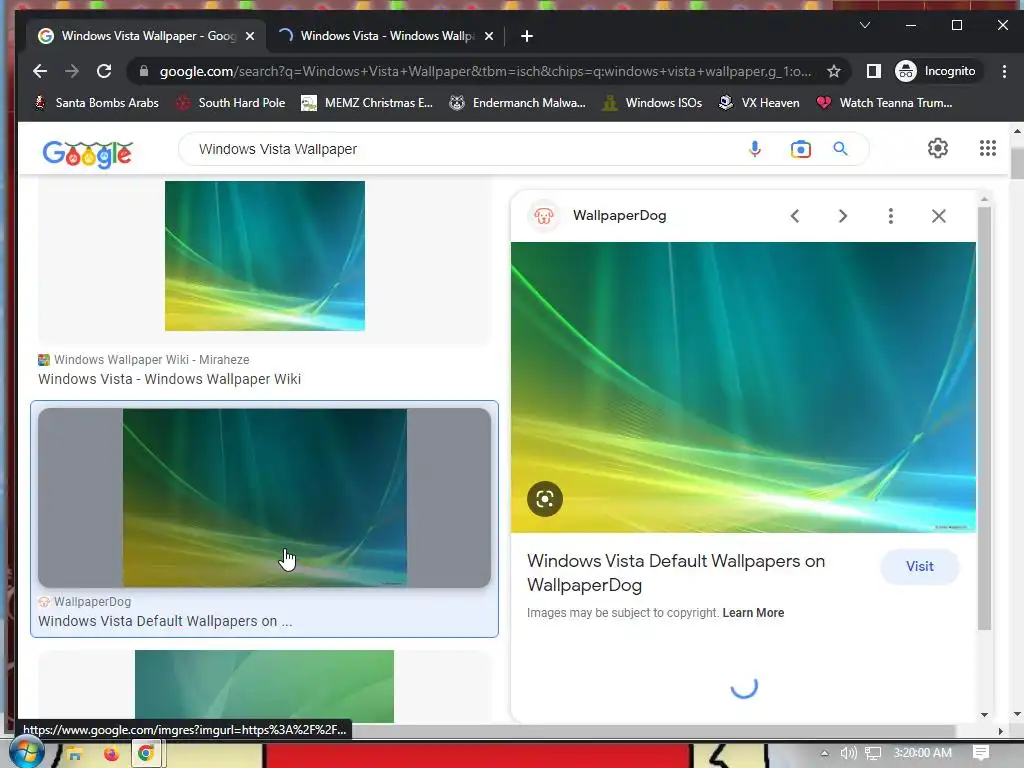Click WallpaperDog source name in preview panel
The width and height of the screenshot is (1024, 768).
(x=619, y=216)
